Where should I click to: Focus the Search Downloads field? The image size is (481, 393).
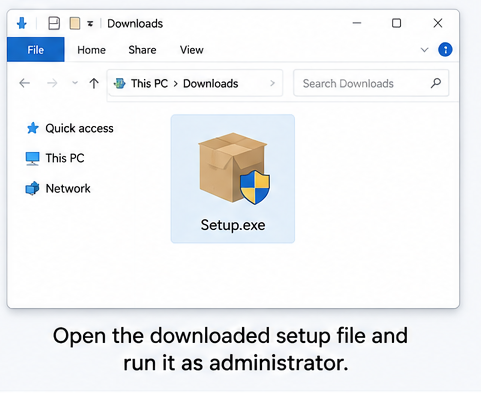coord(371,83)
